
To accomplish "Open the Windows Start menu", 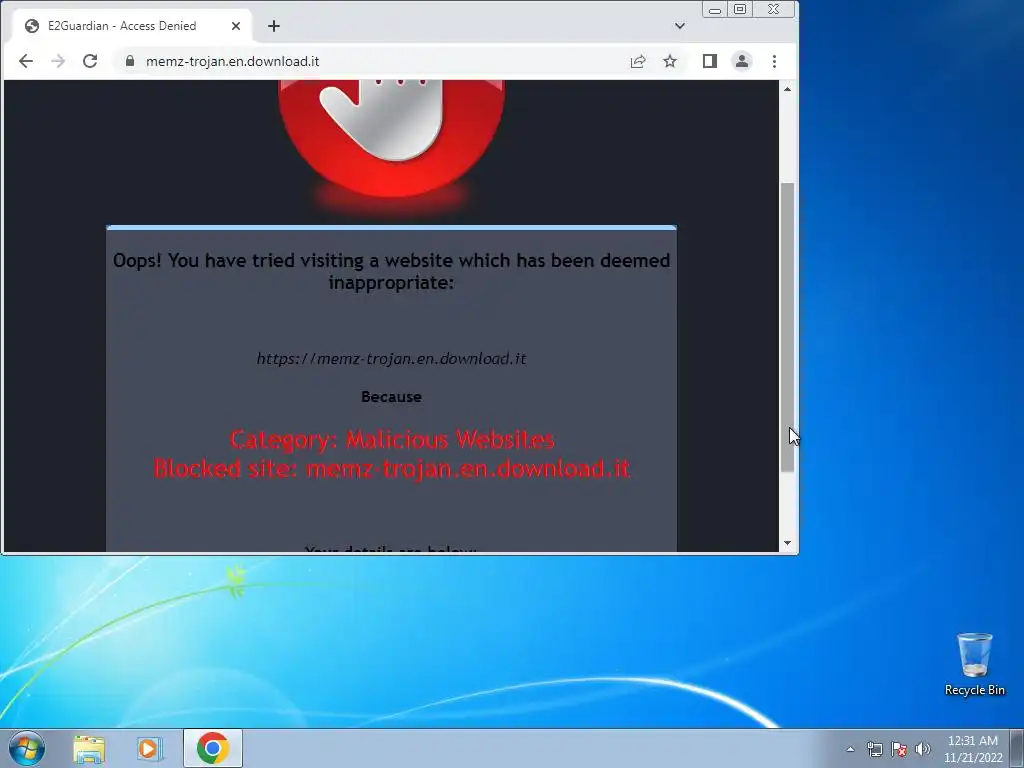I will click(26, 748).
